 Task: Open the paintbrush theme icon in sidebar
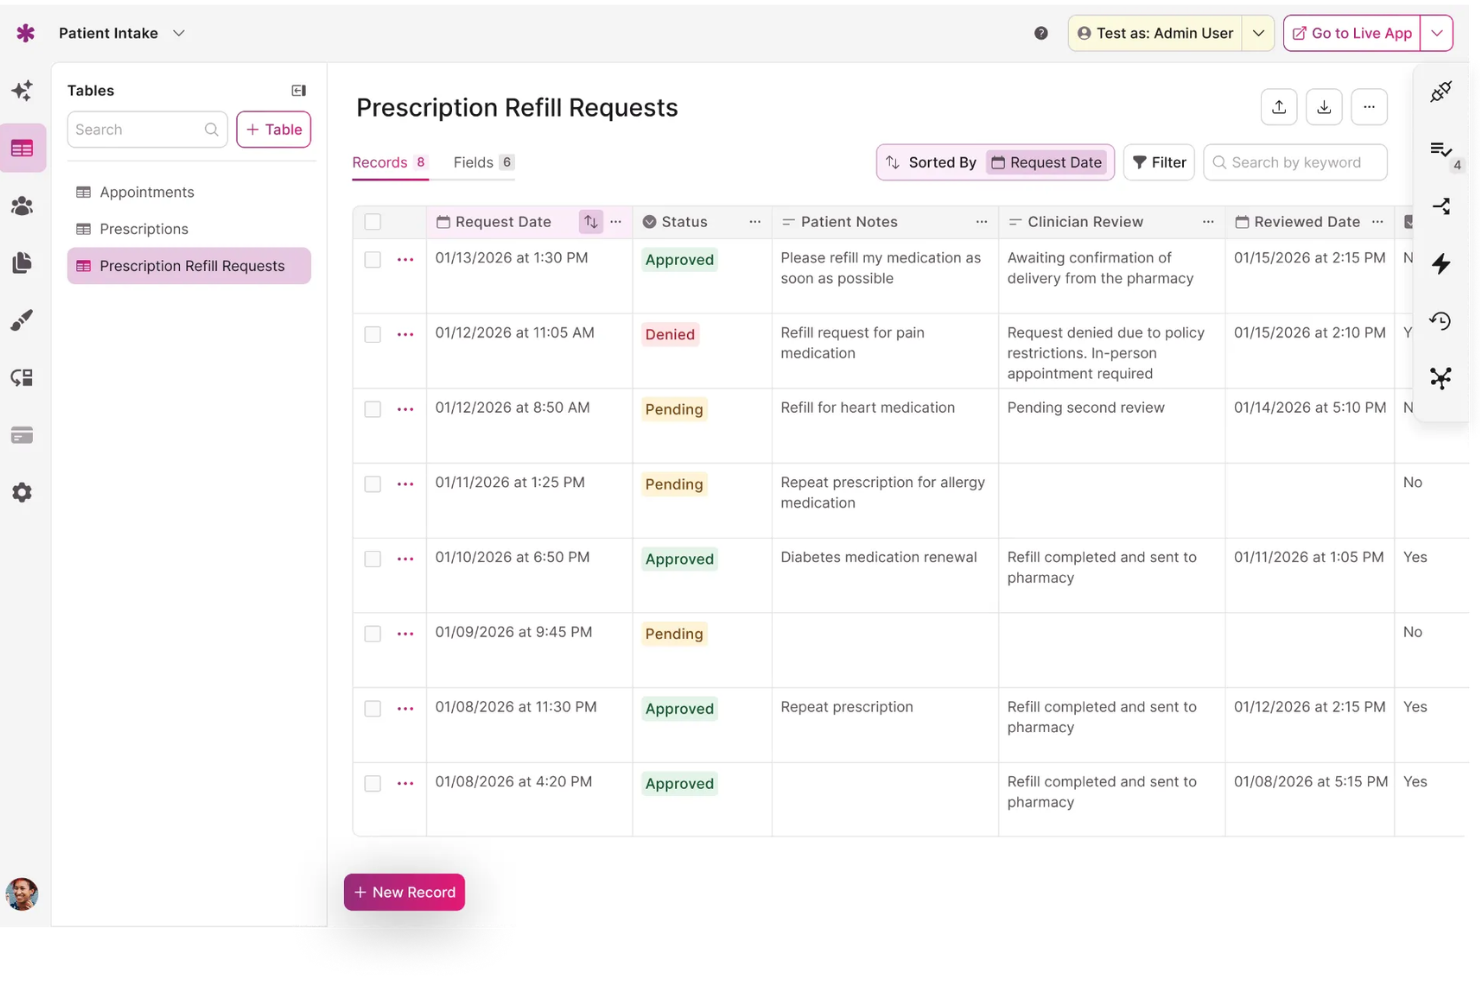[x=22, y=320]
